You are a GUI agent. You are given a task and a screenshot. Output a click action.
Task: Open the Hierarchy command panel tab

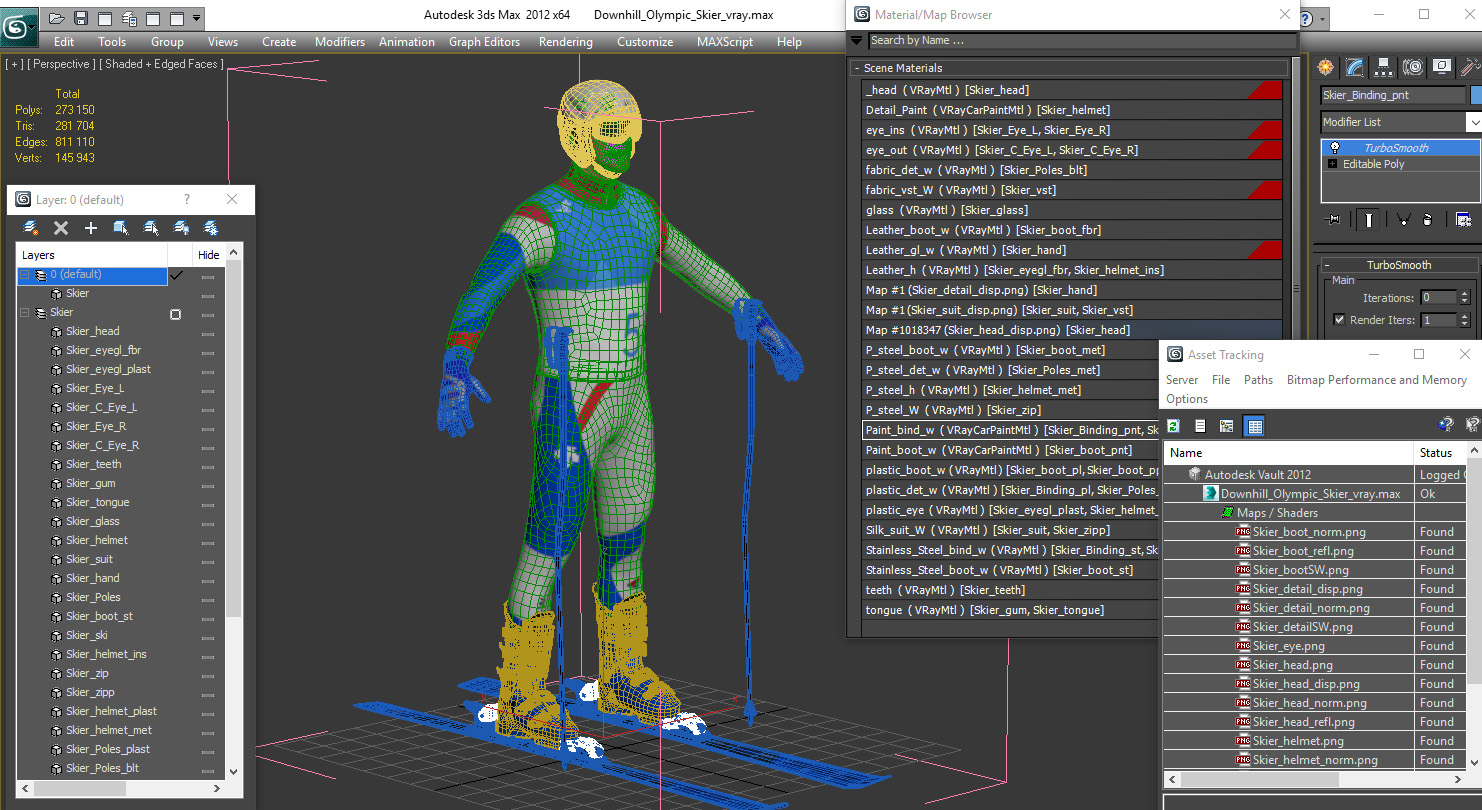(x=1384, y=67)
